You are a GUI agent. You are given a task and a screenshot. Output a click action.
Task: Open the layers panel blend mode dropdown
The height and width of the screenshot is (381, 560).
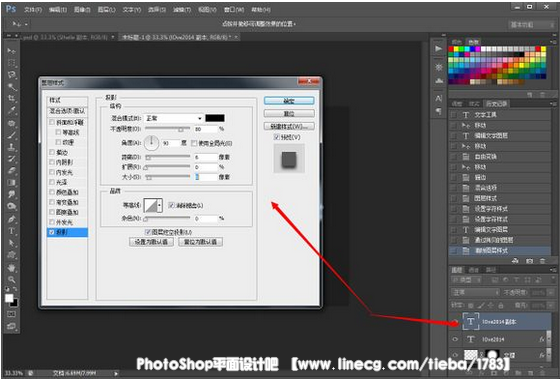475,292
